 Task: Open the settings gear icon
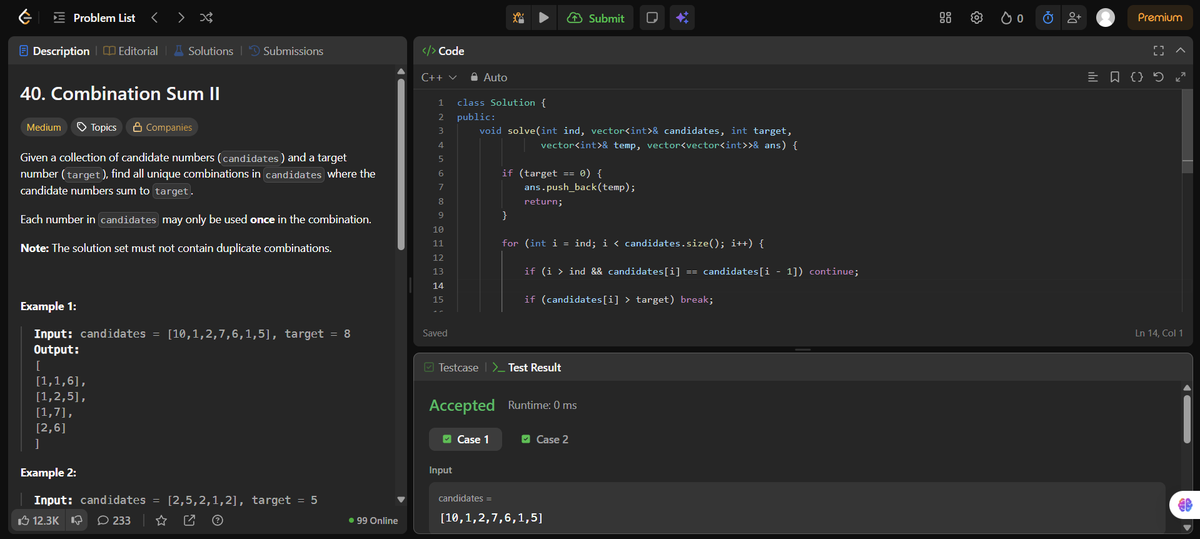click(978, 18)
